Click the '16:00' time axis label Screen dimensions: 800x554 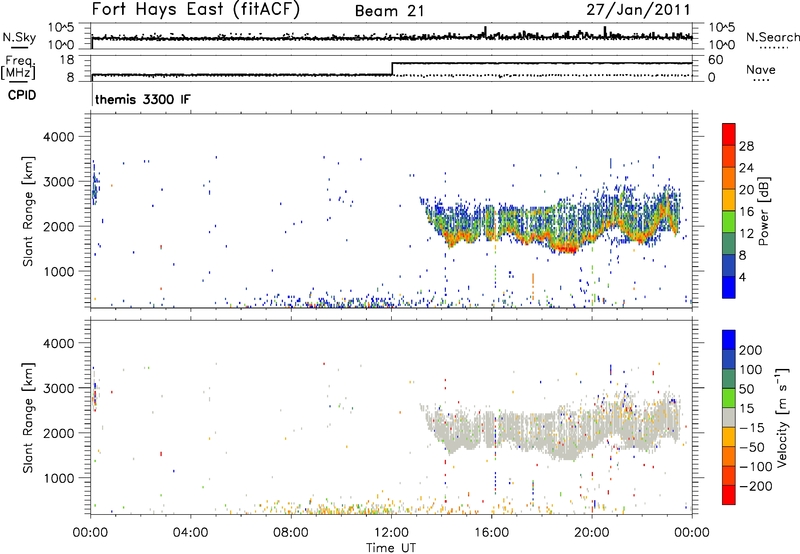(491, 533)
